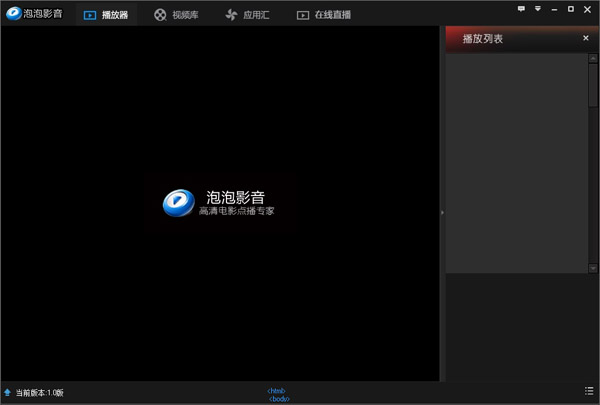Switch to the 在线直播 tab
This screenshot has height=405, width=600.
[324, 15]
